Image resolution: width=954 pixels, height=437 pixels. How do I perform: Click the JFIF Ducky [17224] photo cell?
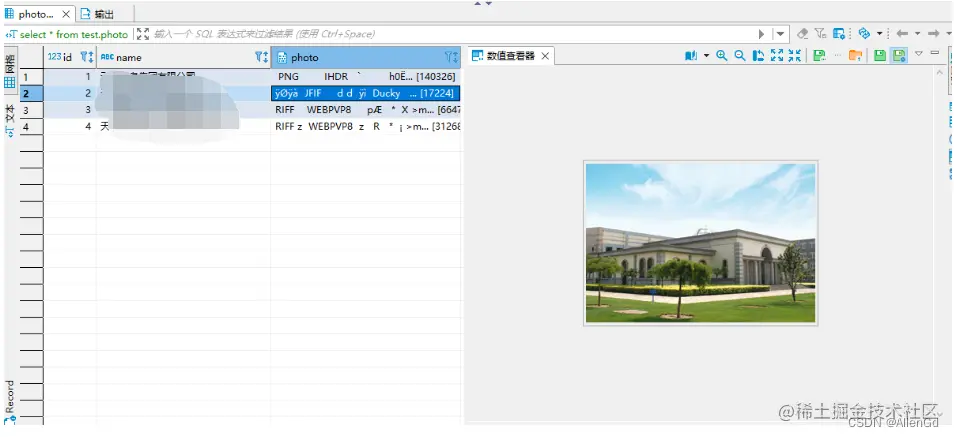[x=366, y=93]
